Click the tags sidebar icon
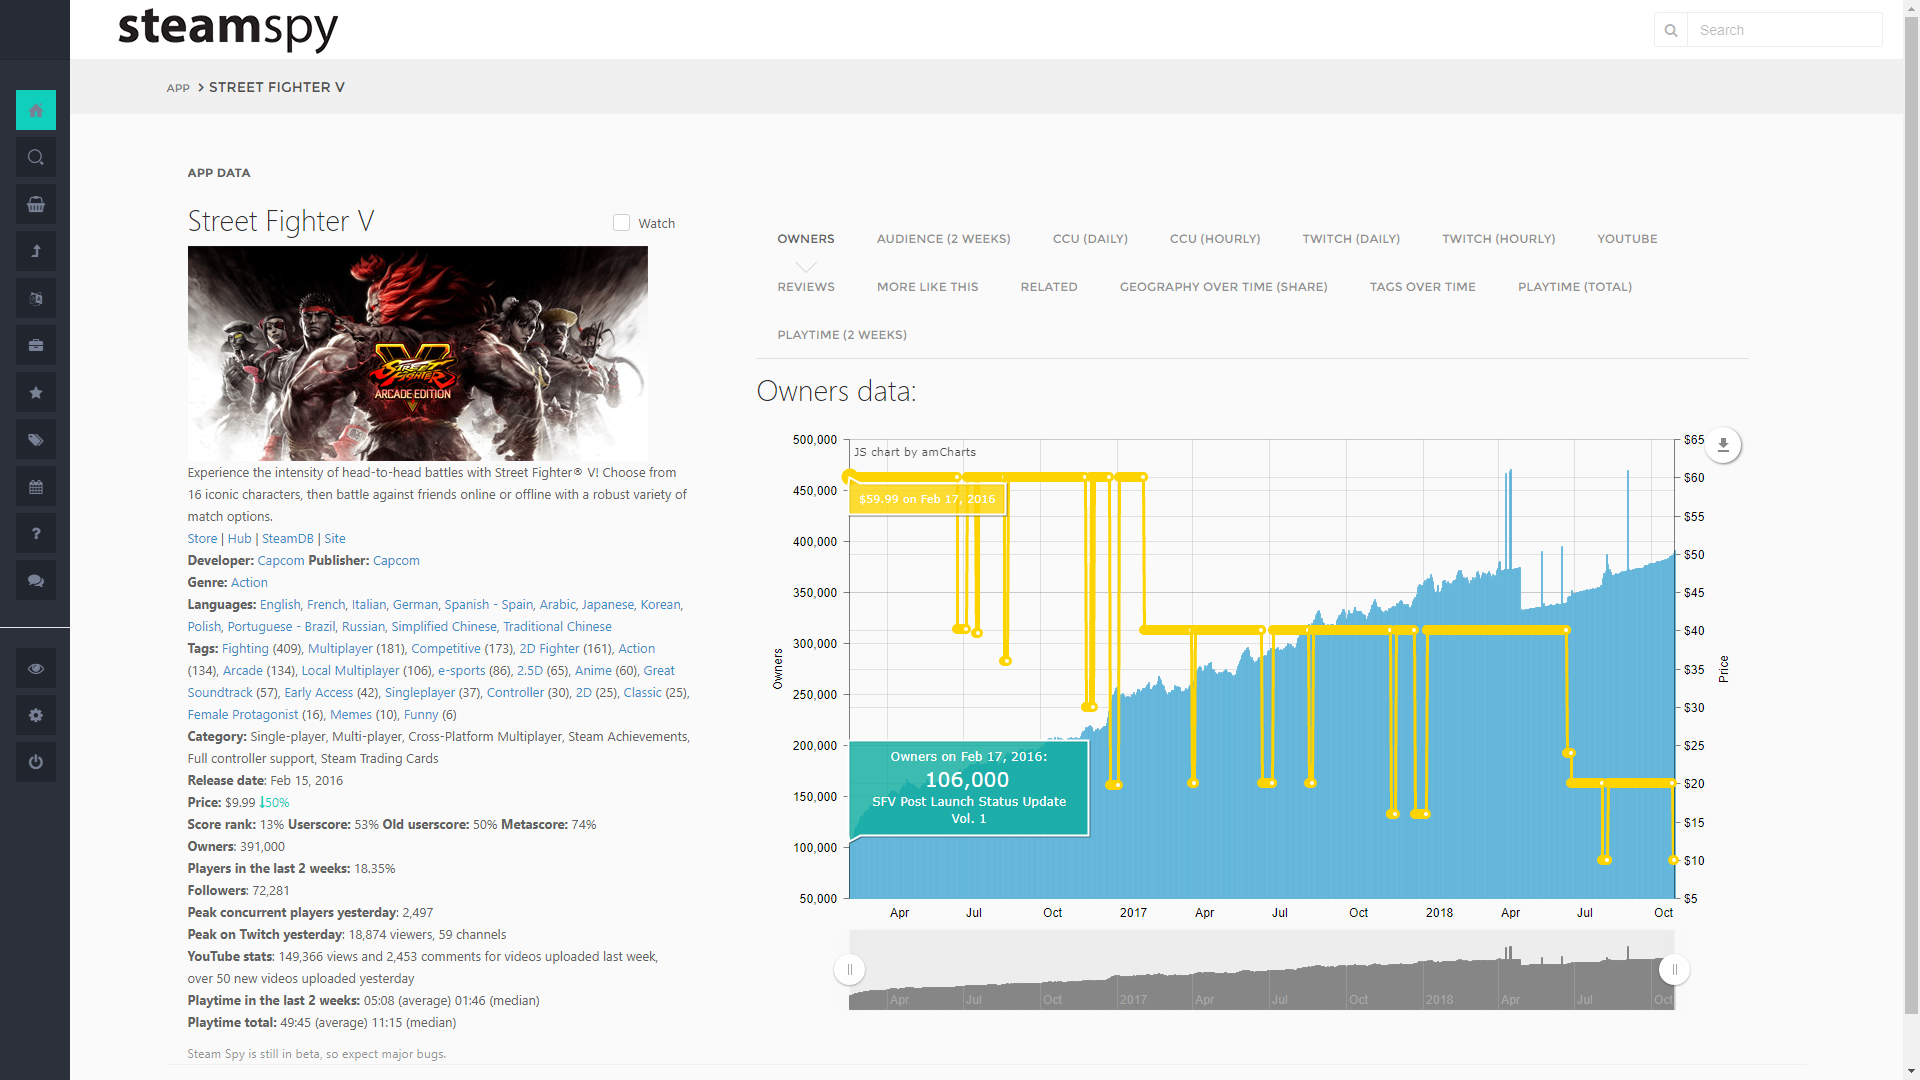The height and width of the screenshot is (1080, 1920). coord(36,439)
